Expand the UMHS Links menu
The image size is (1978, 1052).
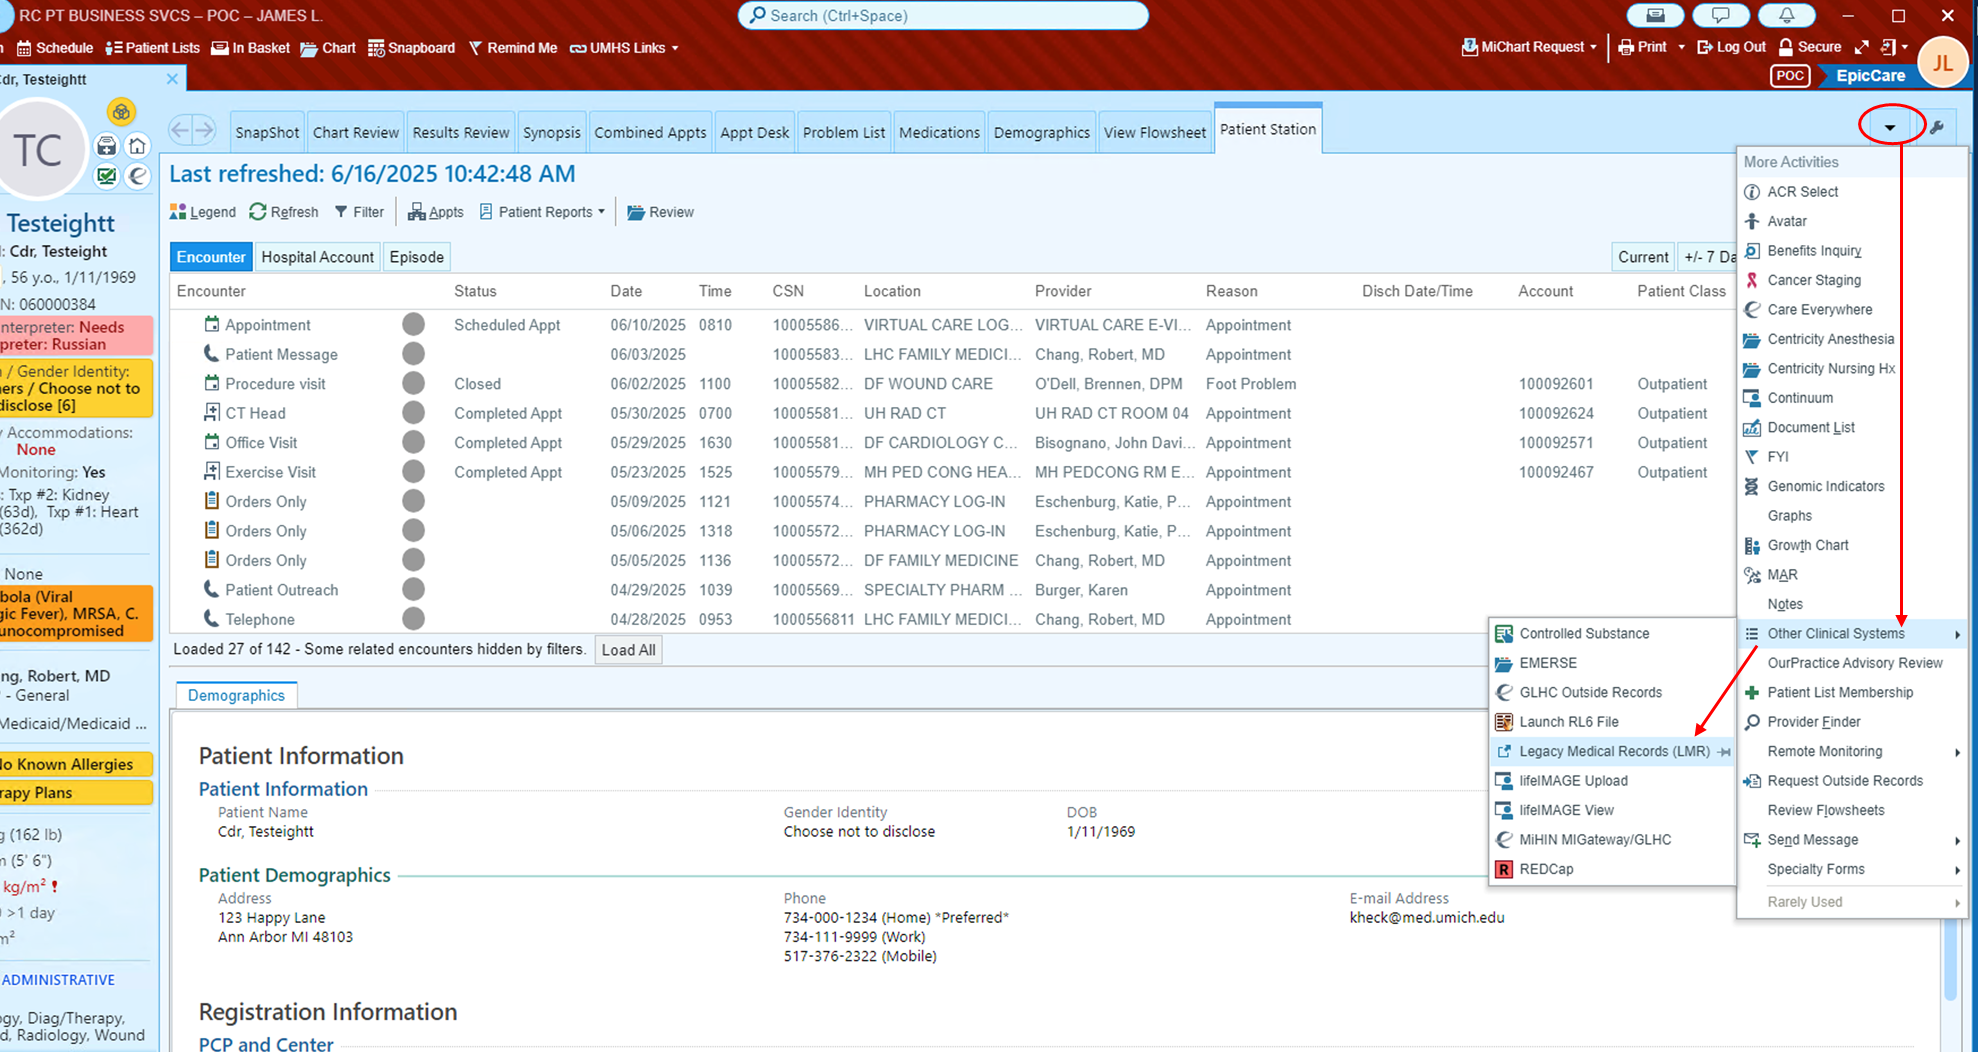click(626, 48)
